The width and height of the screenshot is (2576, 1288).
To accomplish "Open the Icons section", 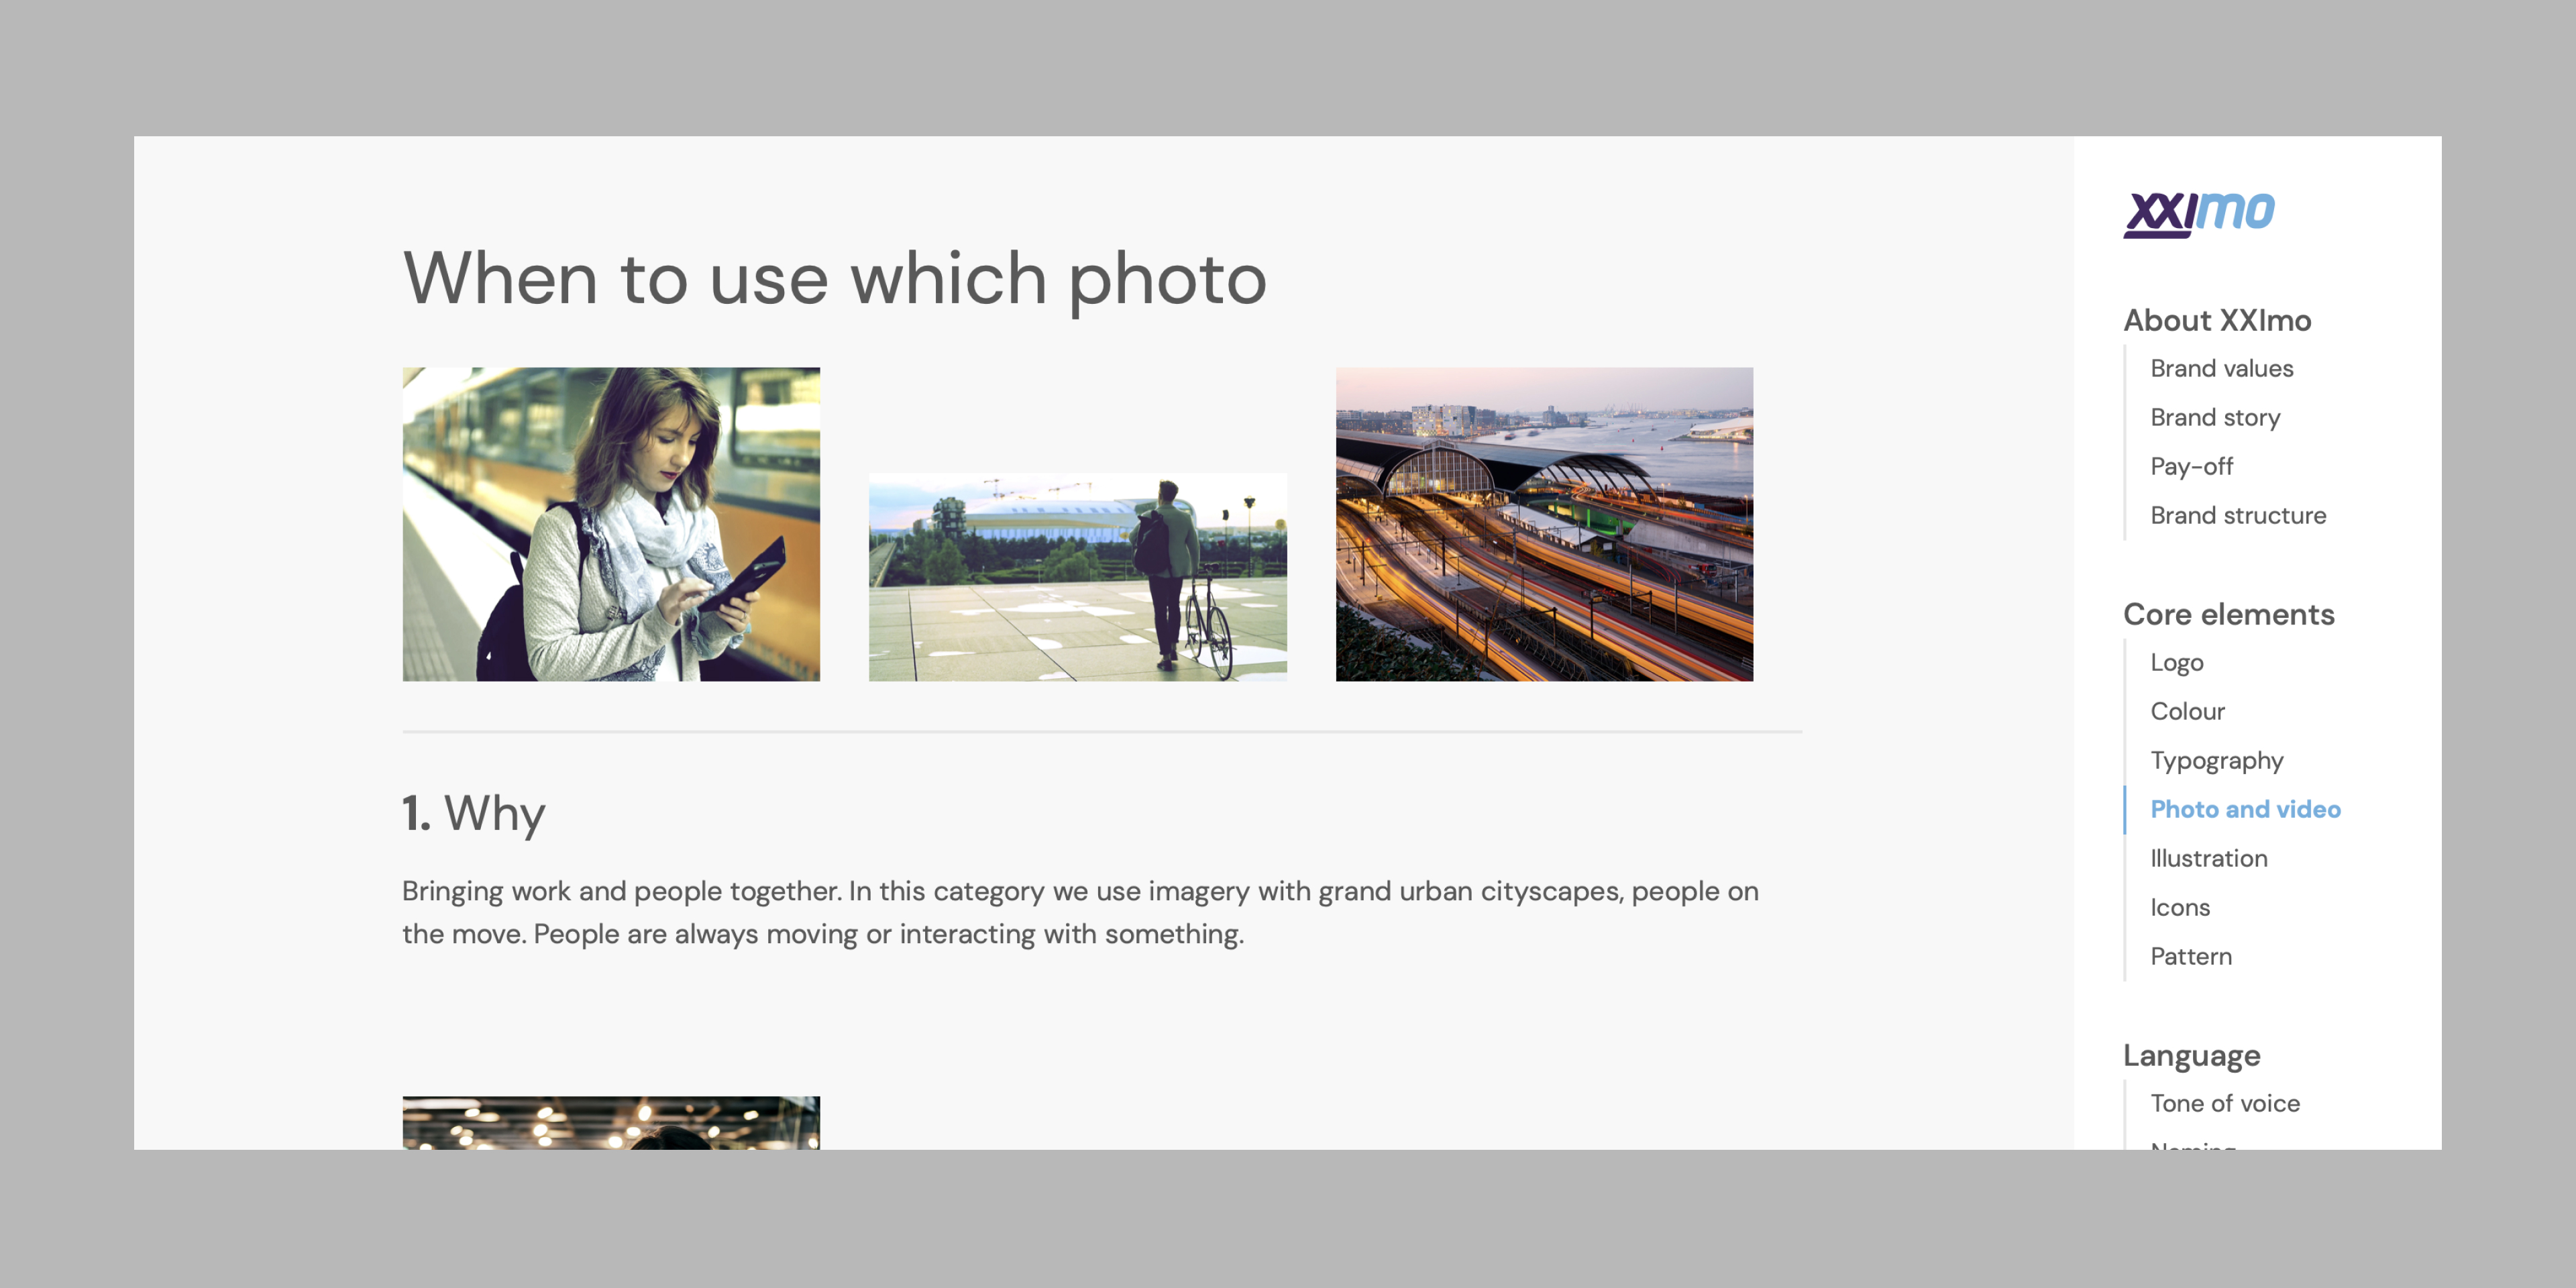I will tap(2180, 907).
